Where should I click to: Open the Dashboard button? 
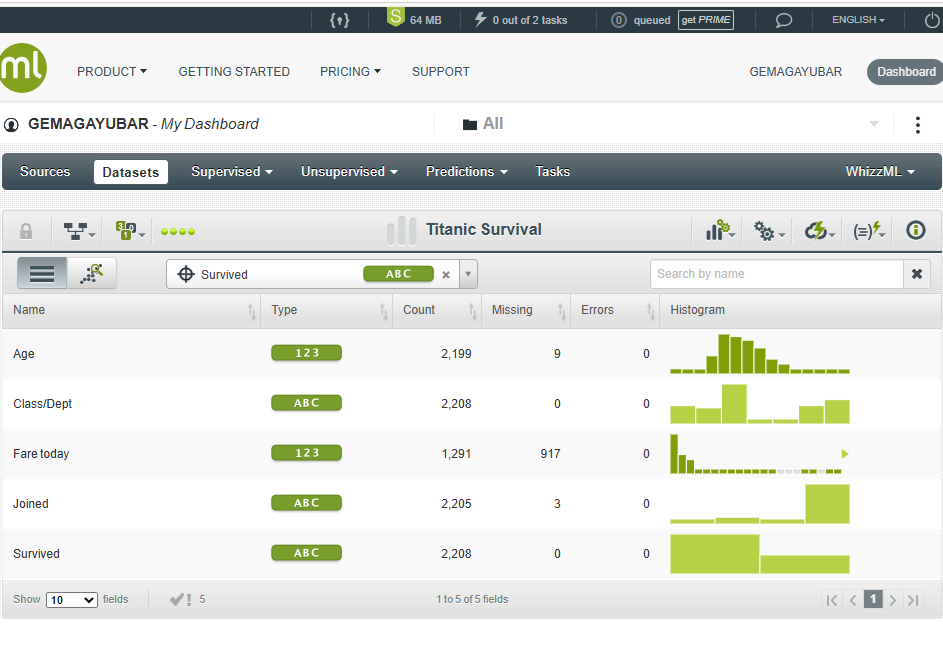click(905, 72)
